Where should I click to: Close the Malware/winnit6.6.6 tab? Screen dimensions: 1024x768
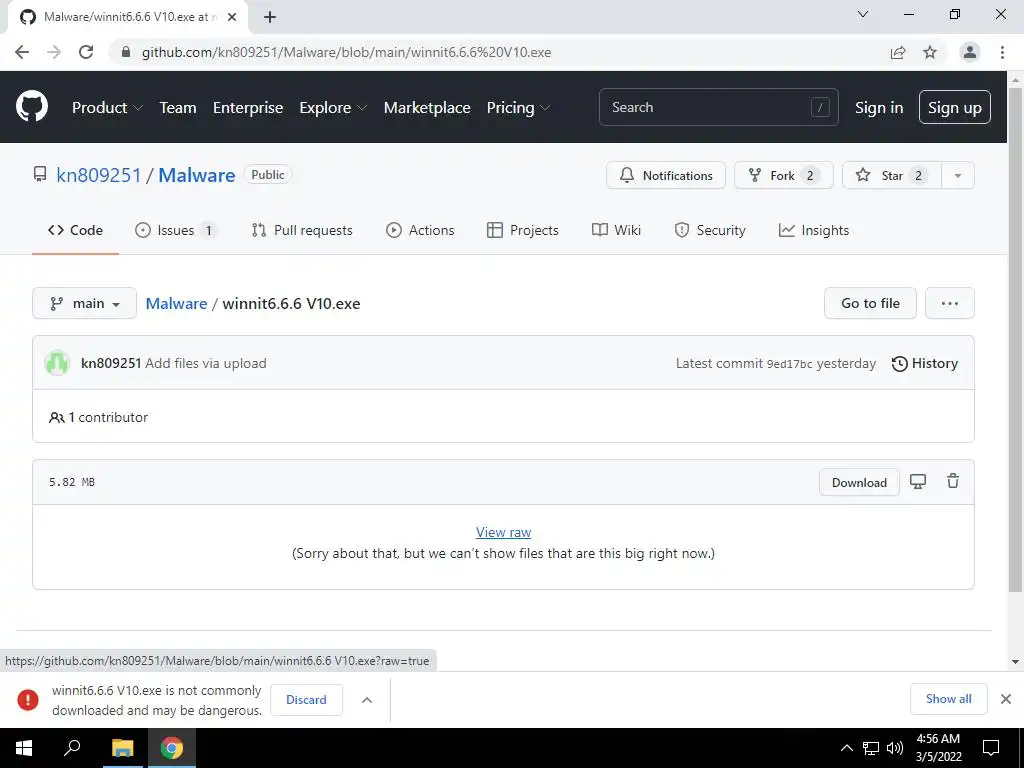232,17
